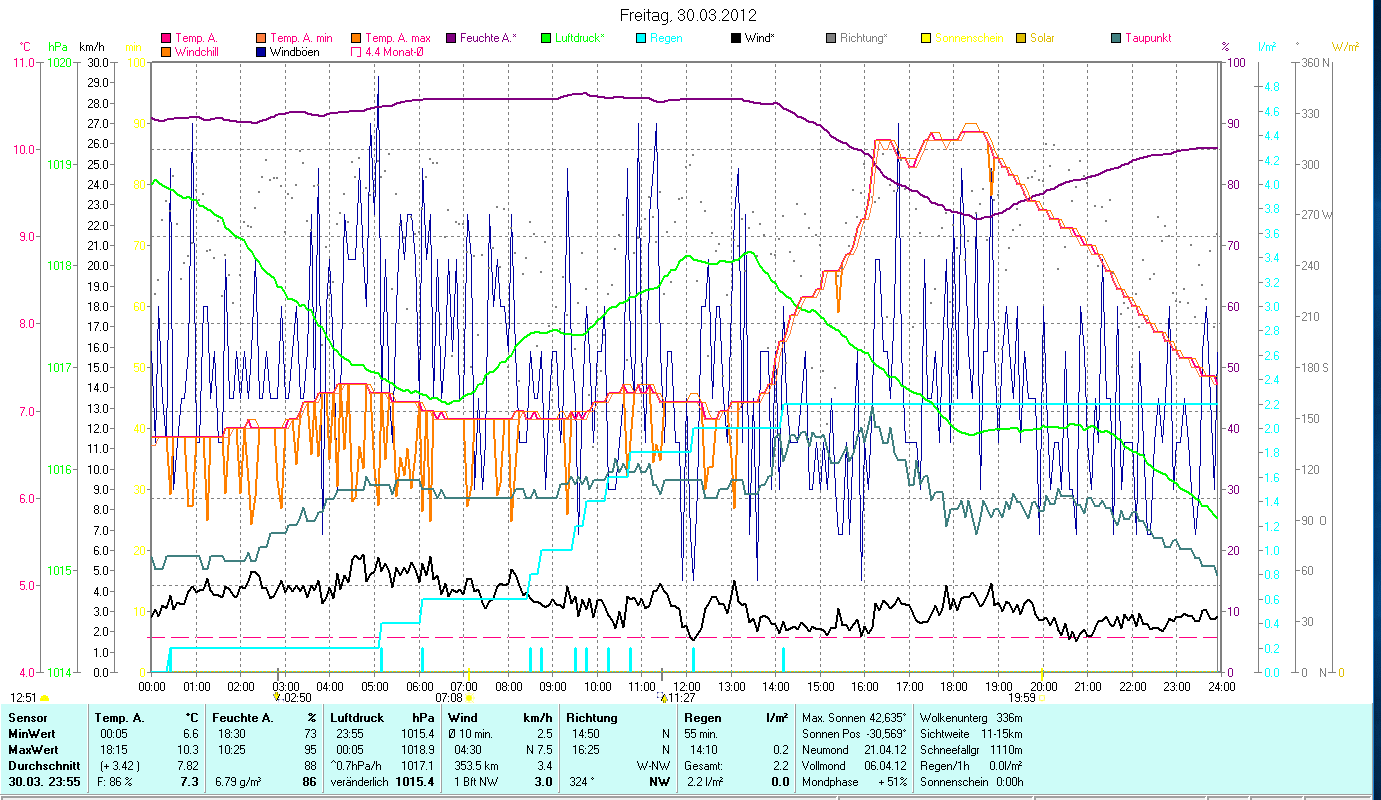
Task: Select the Temp. A. min legend label
Action: (x=301, y=39)
